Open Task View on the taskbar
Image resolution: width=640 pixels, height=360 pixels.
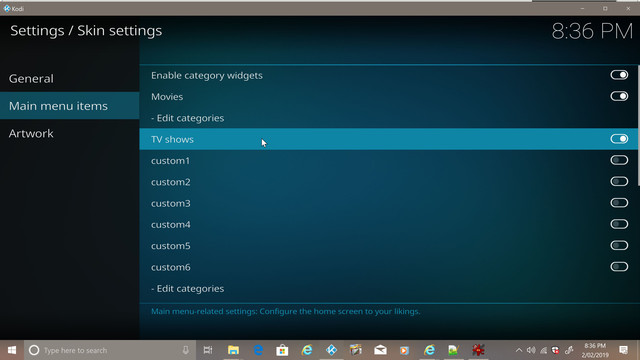click(208, 350)
